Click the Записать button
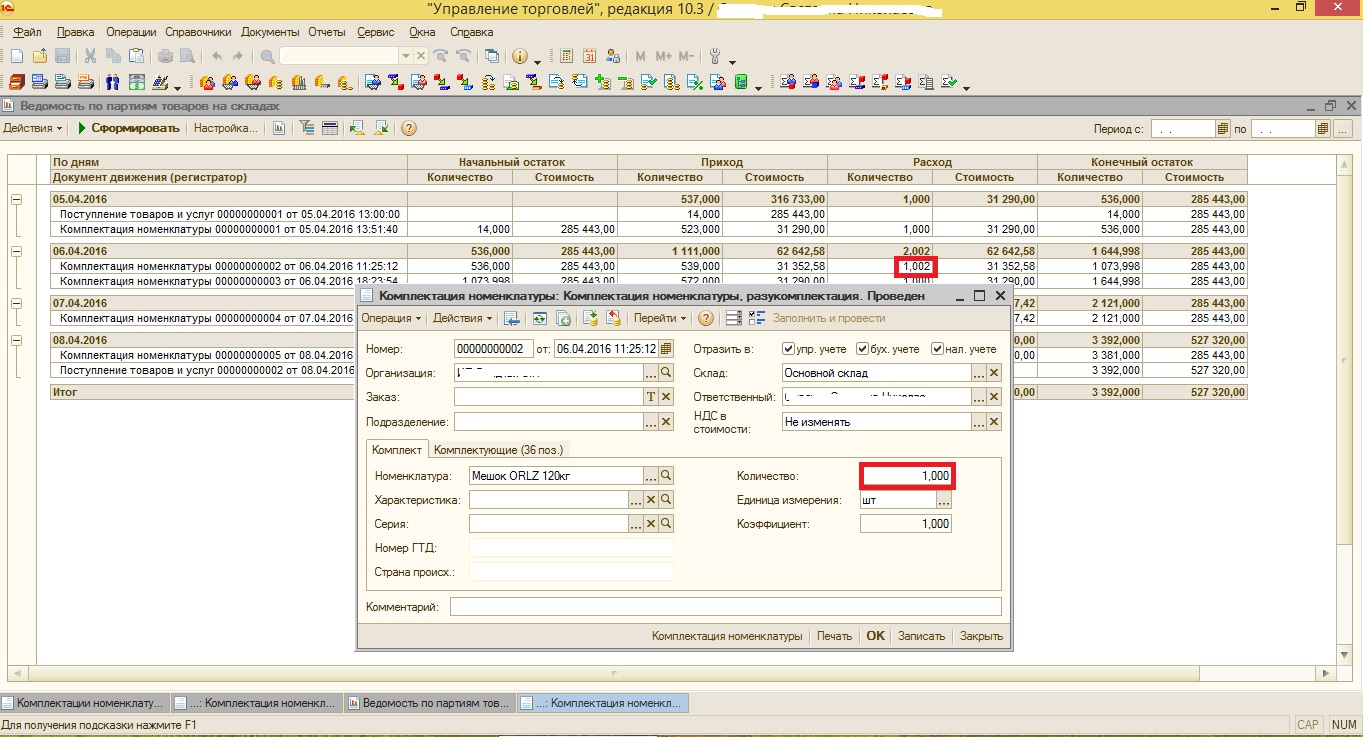1363x737 pixels. [921, 636]
